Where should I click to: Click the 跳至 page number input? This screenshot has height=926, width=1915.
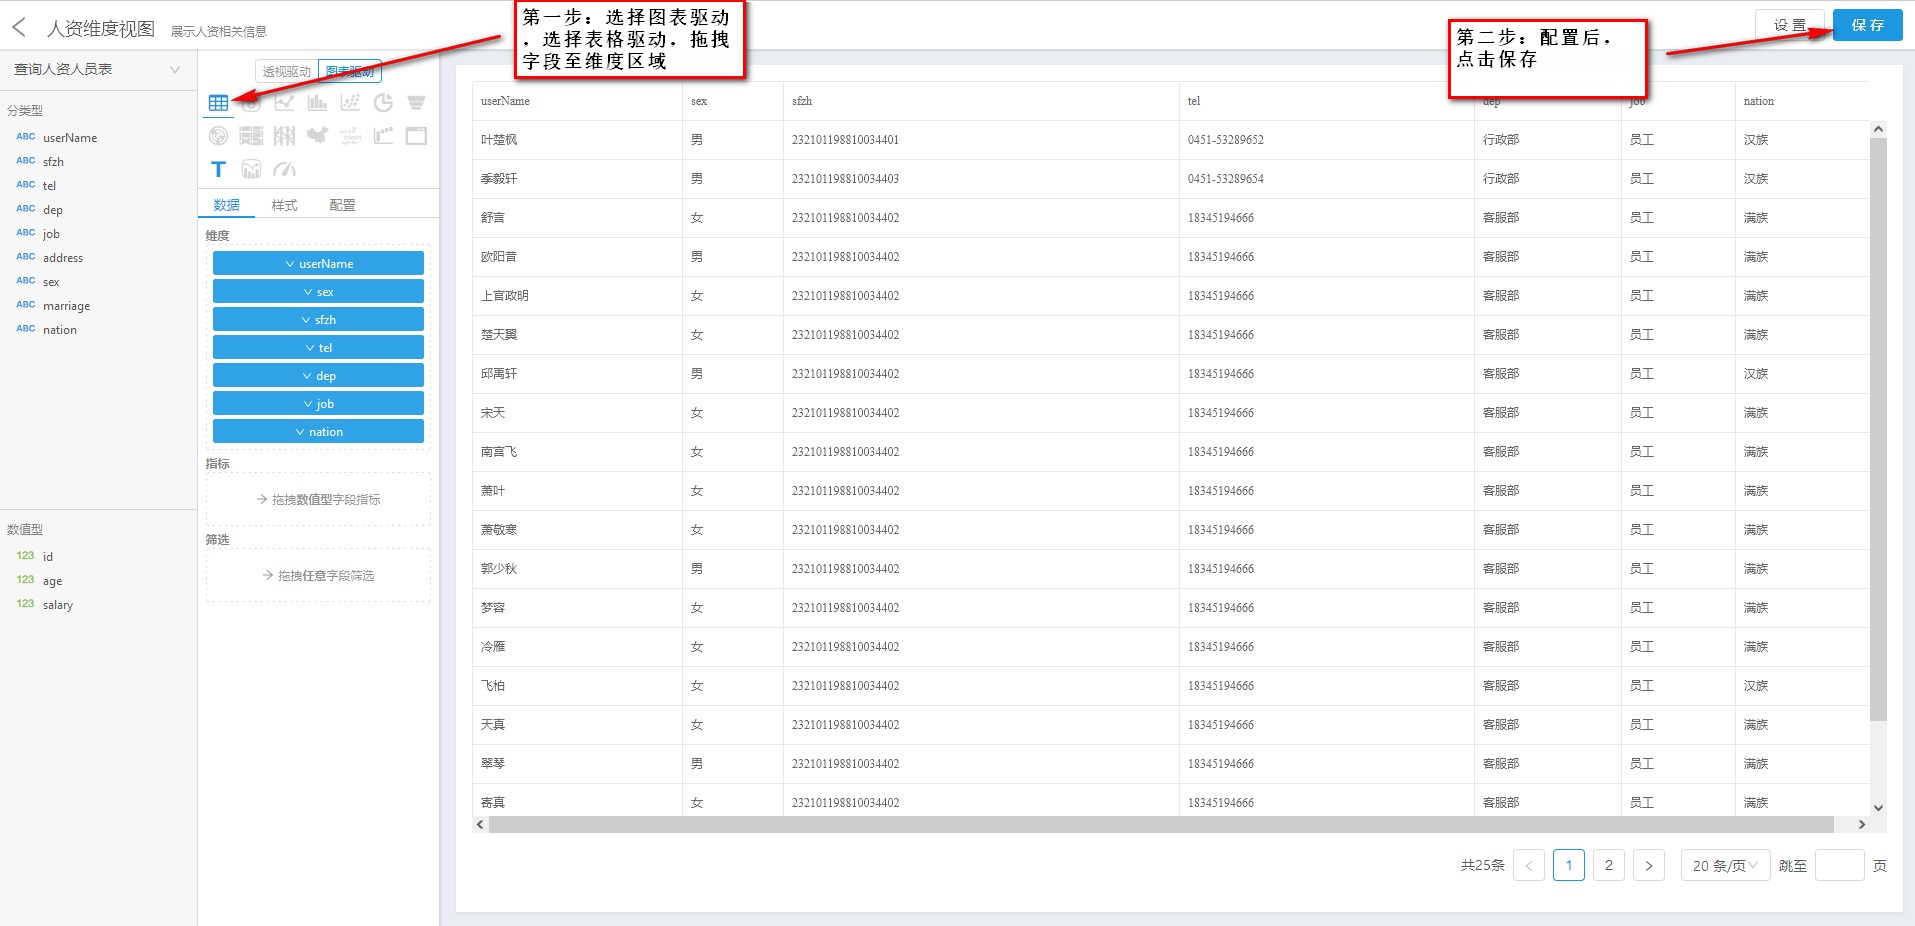(1838, 865)
